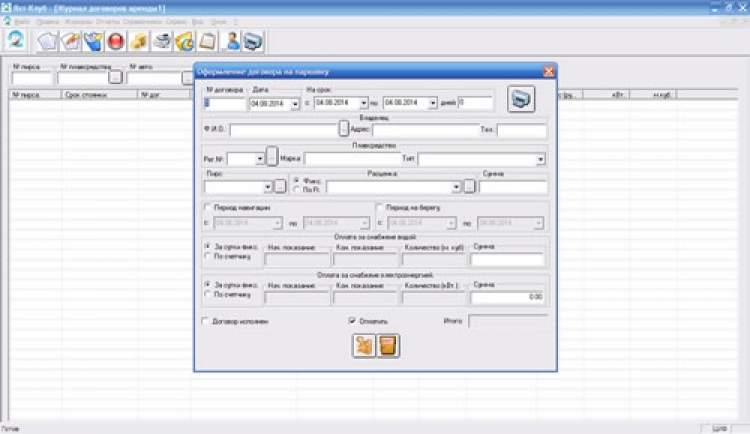Screen dimensions: 750x434
Task: Open the "Дата" date picker dropdown
Action: [x=295, y=103]
